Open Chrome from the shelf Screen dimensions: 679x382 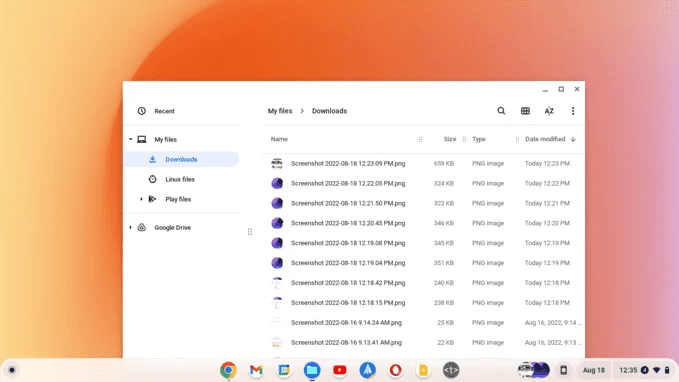pyautogui.click(x=228, y=370)
